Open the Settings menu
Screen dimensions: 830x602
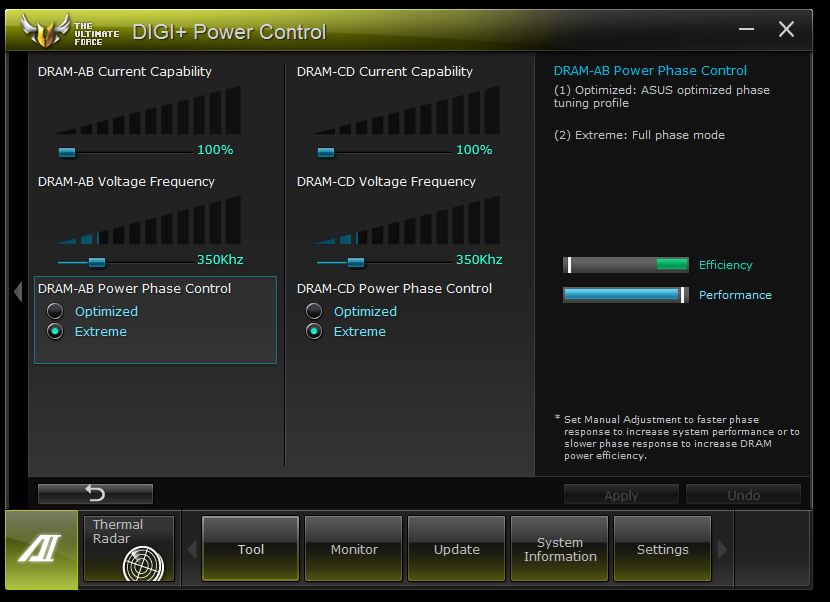[662, 549]
